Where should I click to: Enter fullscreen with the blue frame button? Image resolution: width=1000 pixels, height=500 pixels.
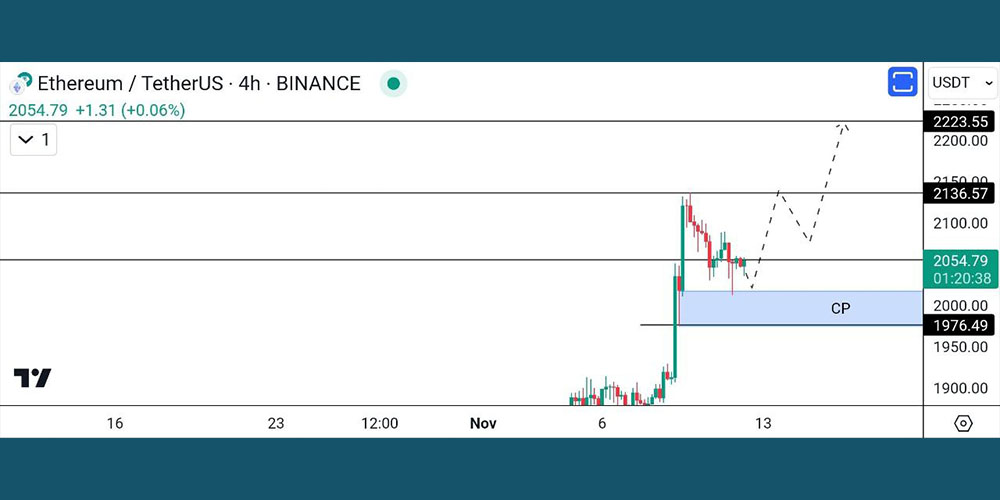[902, 82]
